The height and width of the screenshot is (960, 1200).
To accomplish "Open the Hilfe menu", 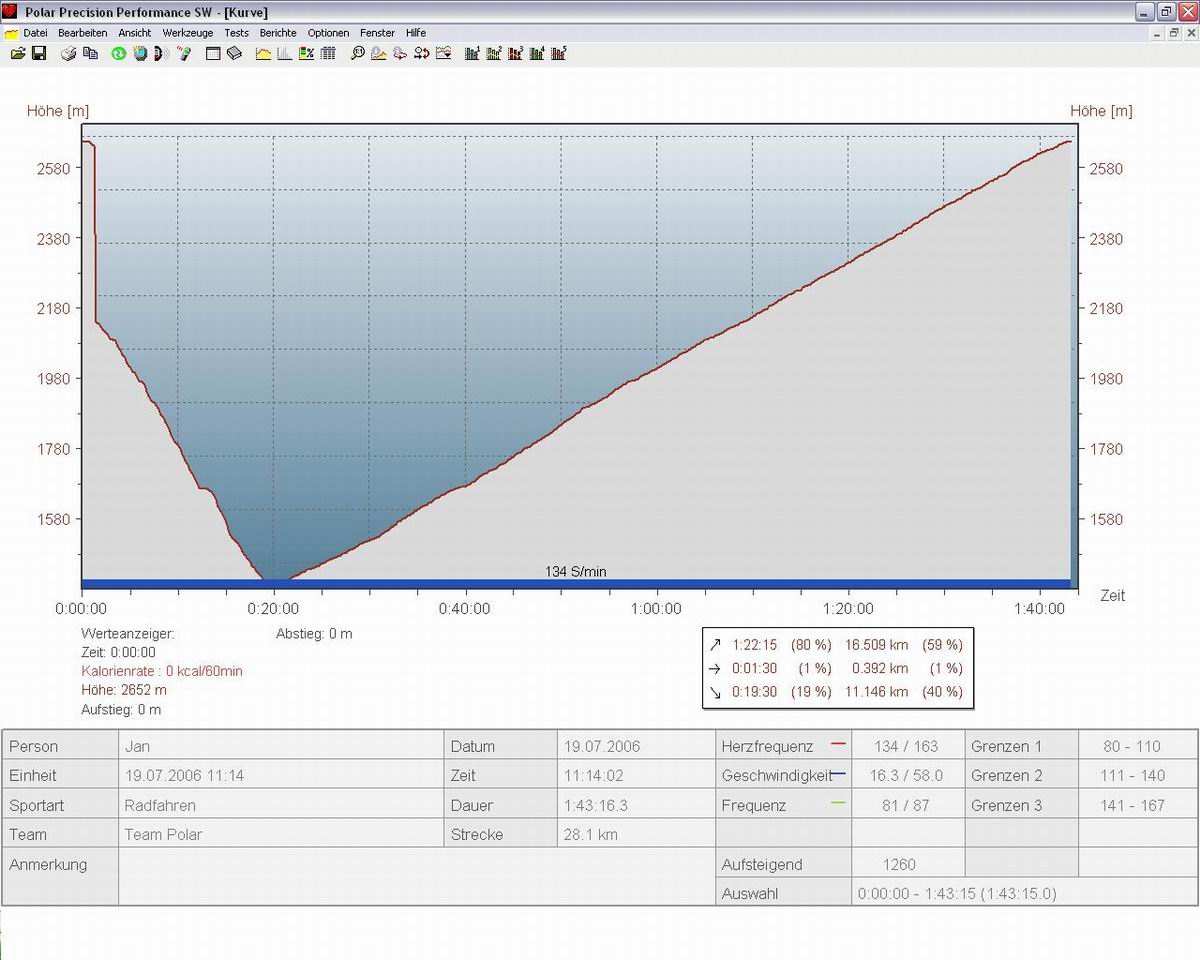I will click(x=416, y=33).
